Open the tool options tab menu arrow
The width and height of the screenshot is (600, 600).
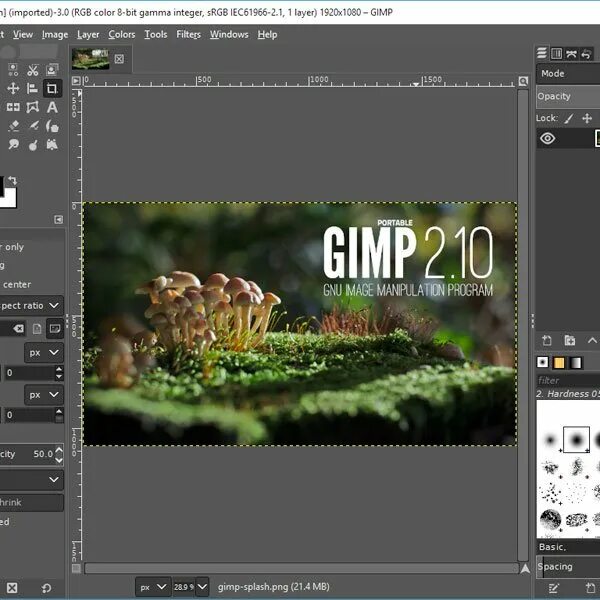58,219
